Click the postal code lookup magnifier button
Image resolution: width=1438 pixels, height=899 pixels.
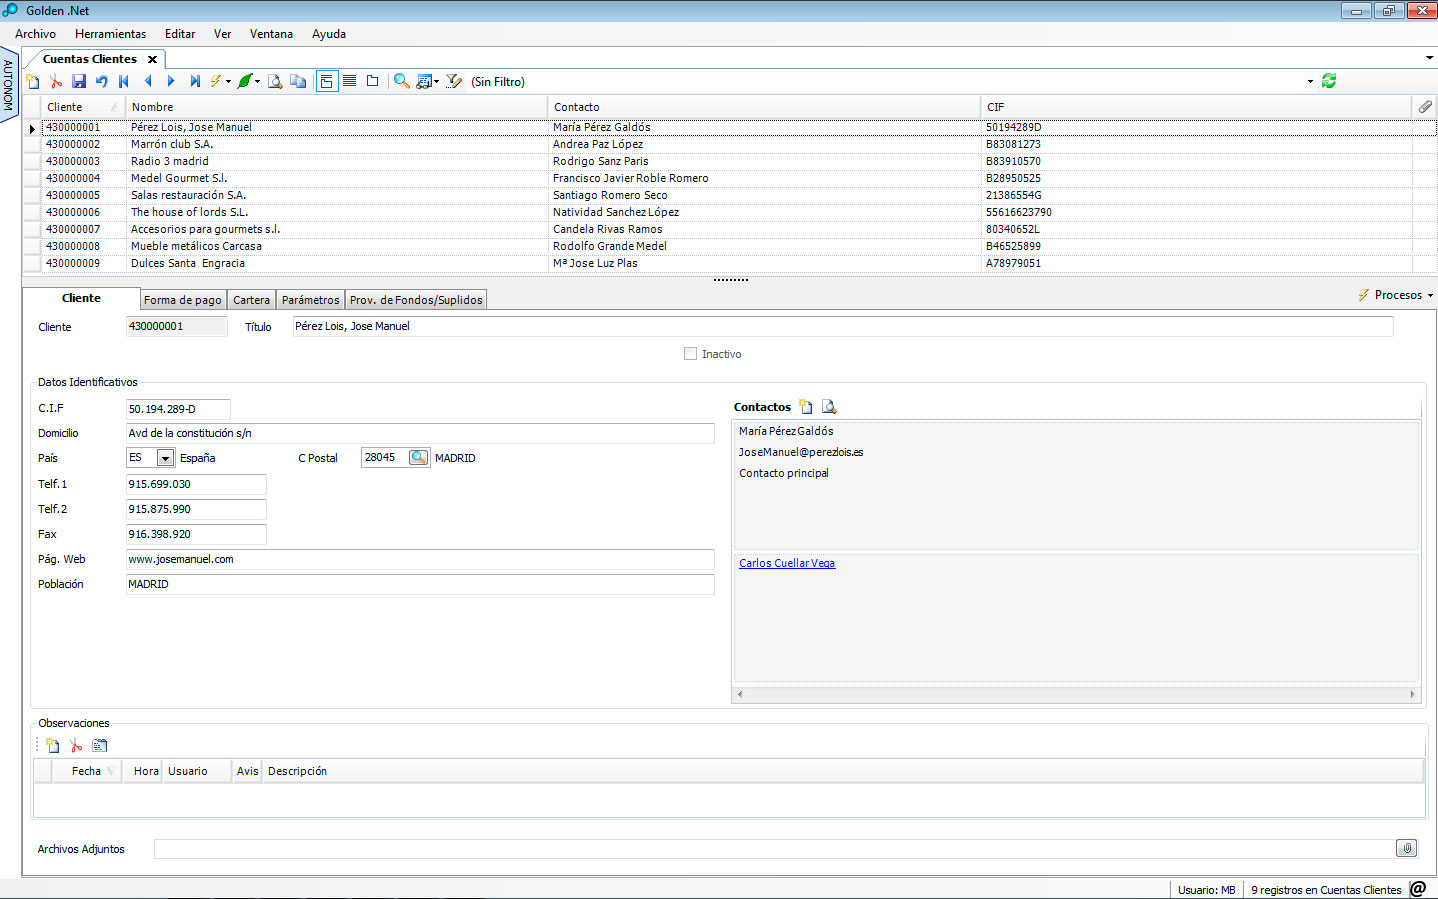click(x=418, y=457)
